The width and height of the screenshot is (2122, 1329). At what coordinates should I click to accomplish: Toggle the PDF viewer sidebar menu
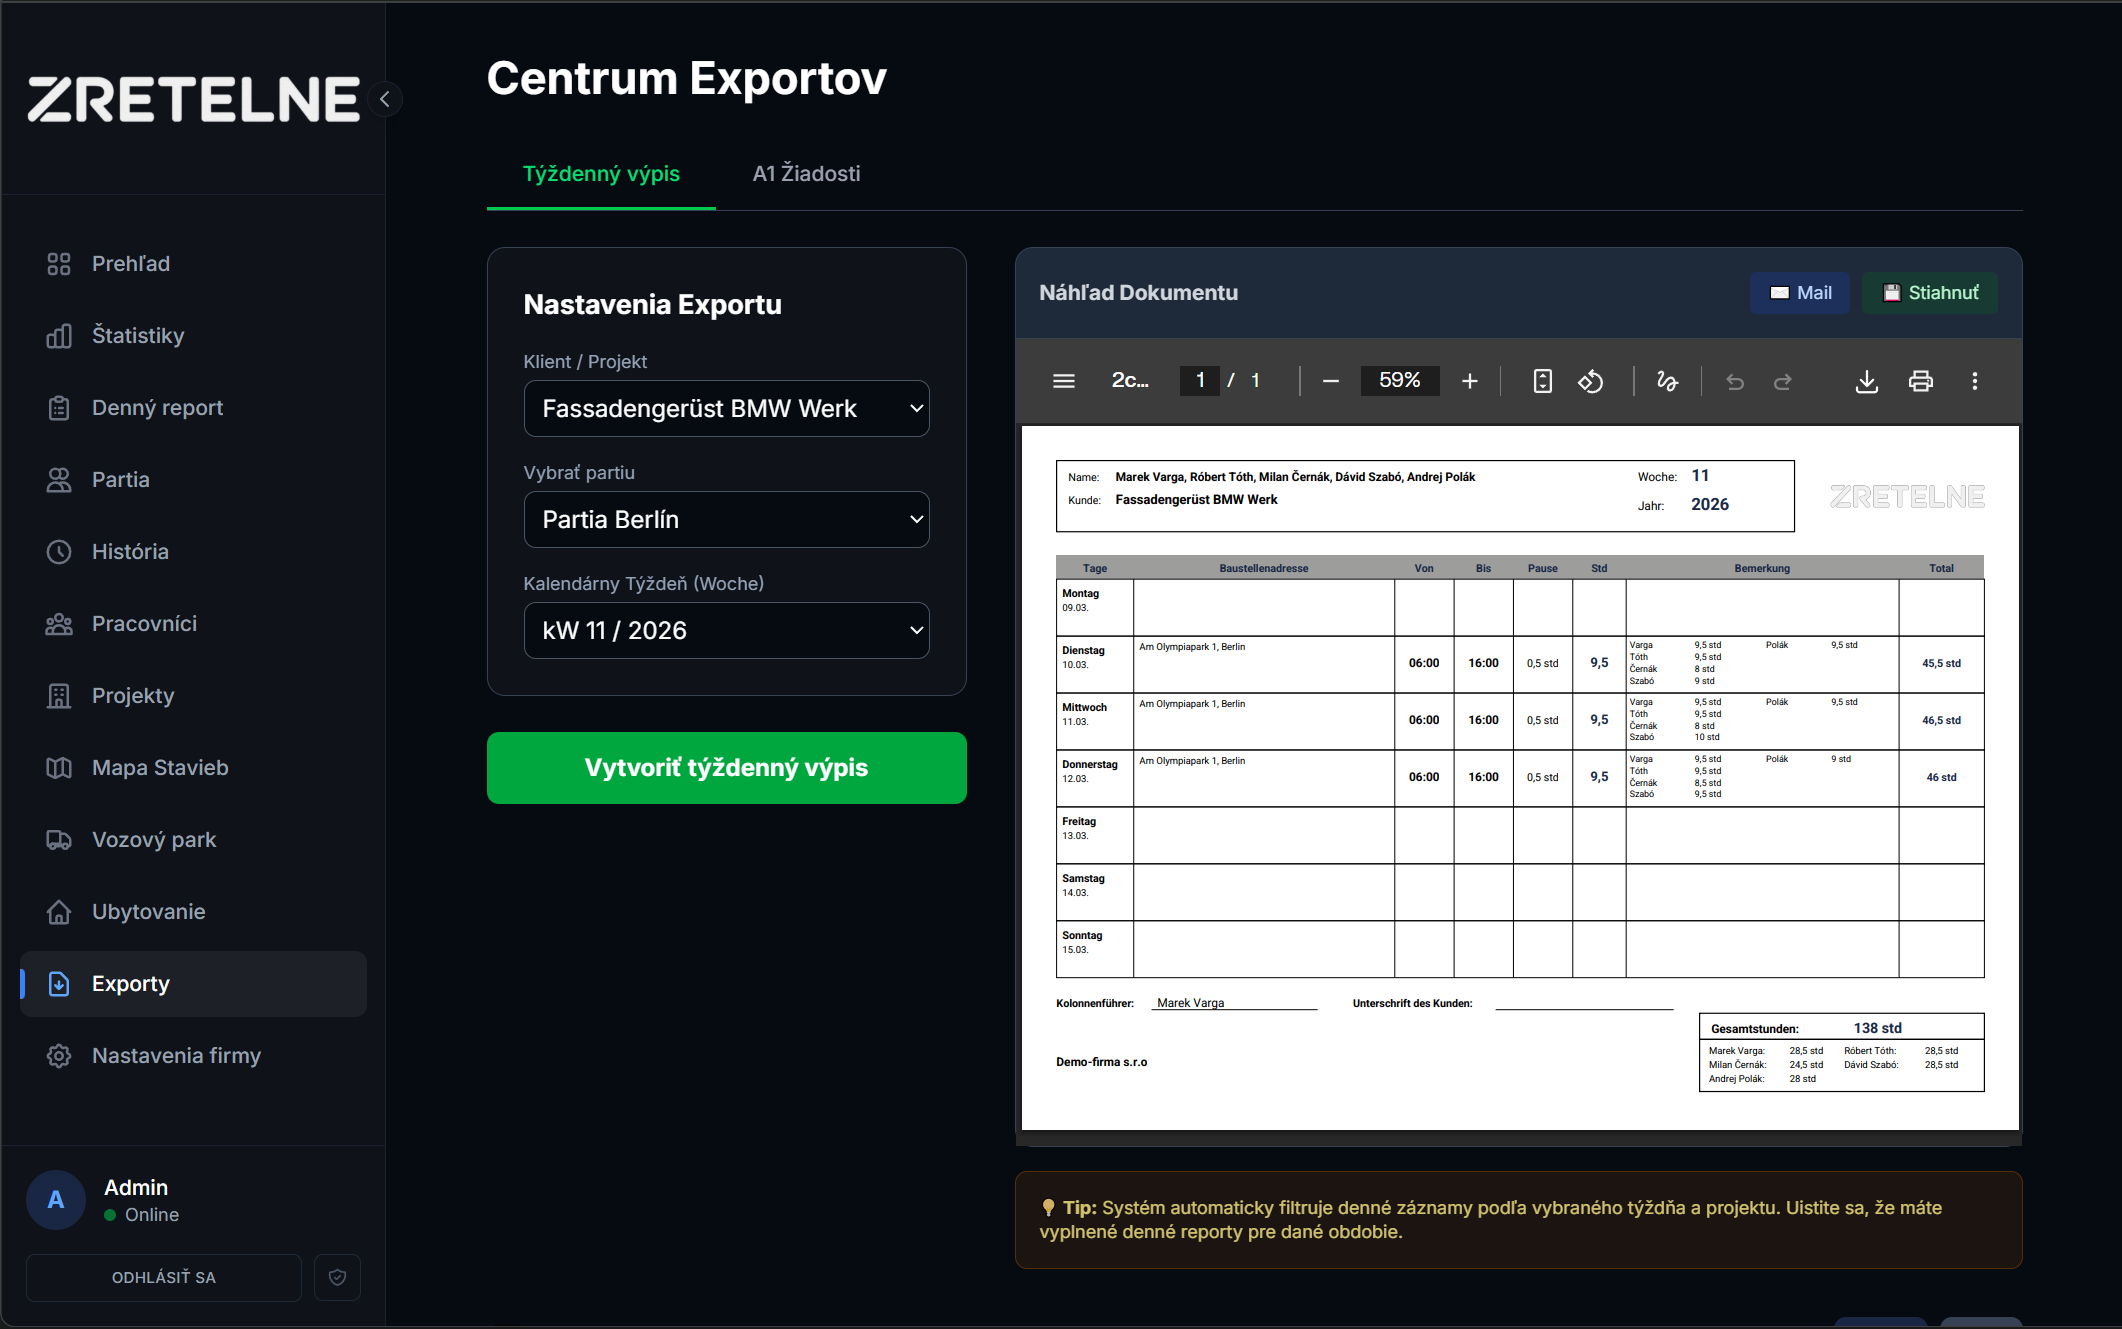(x=1064, y=381)
